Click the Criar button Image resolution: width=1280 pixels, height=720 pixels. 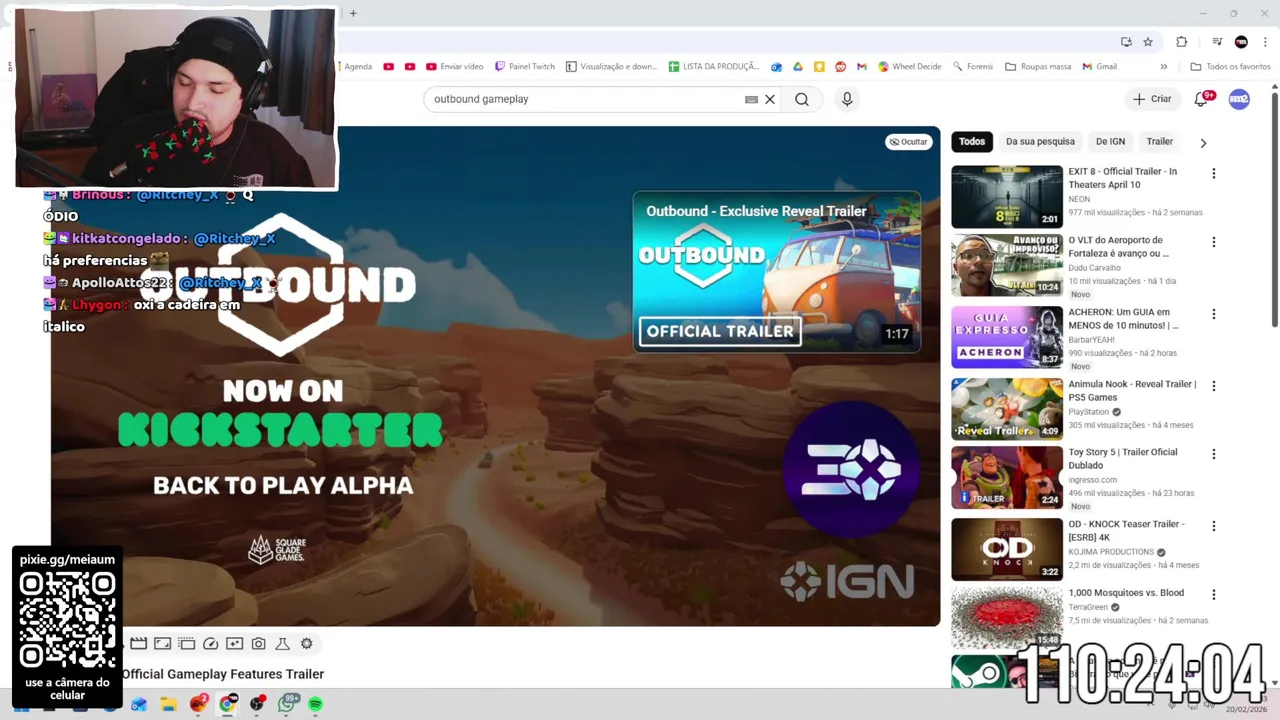(x=1152, y=99)
